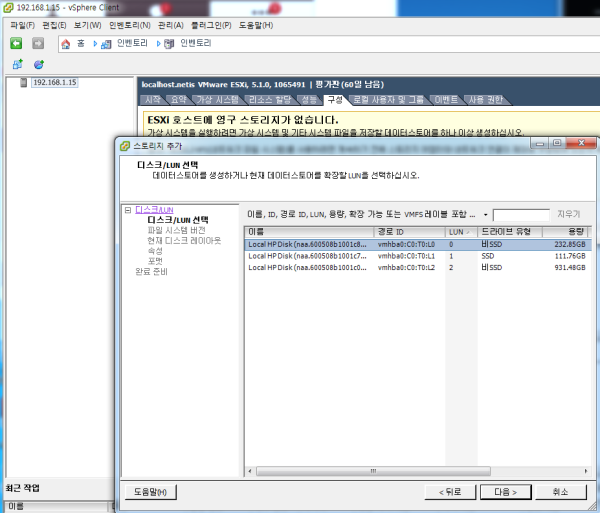Click the 지우기 clear button

pyautogui.click(x=569, y=214)
